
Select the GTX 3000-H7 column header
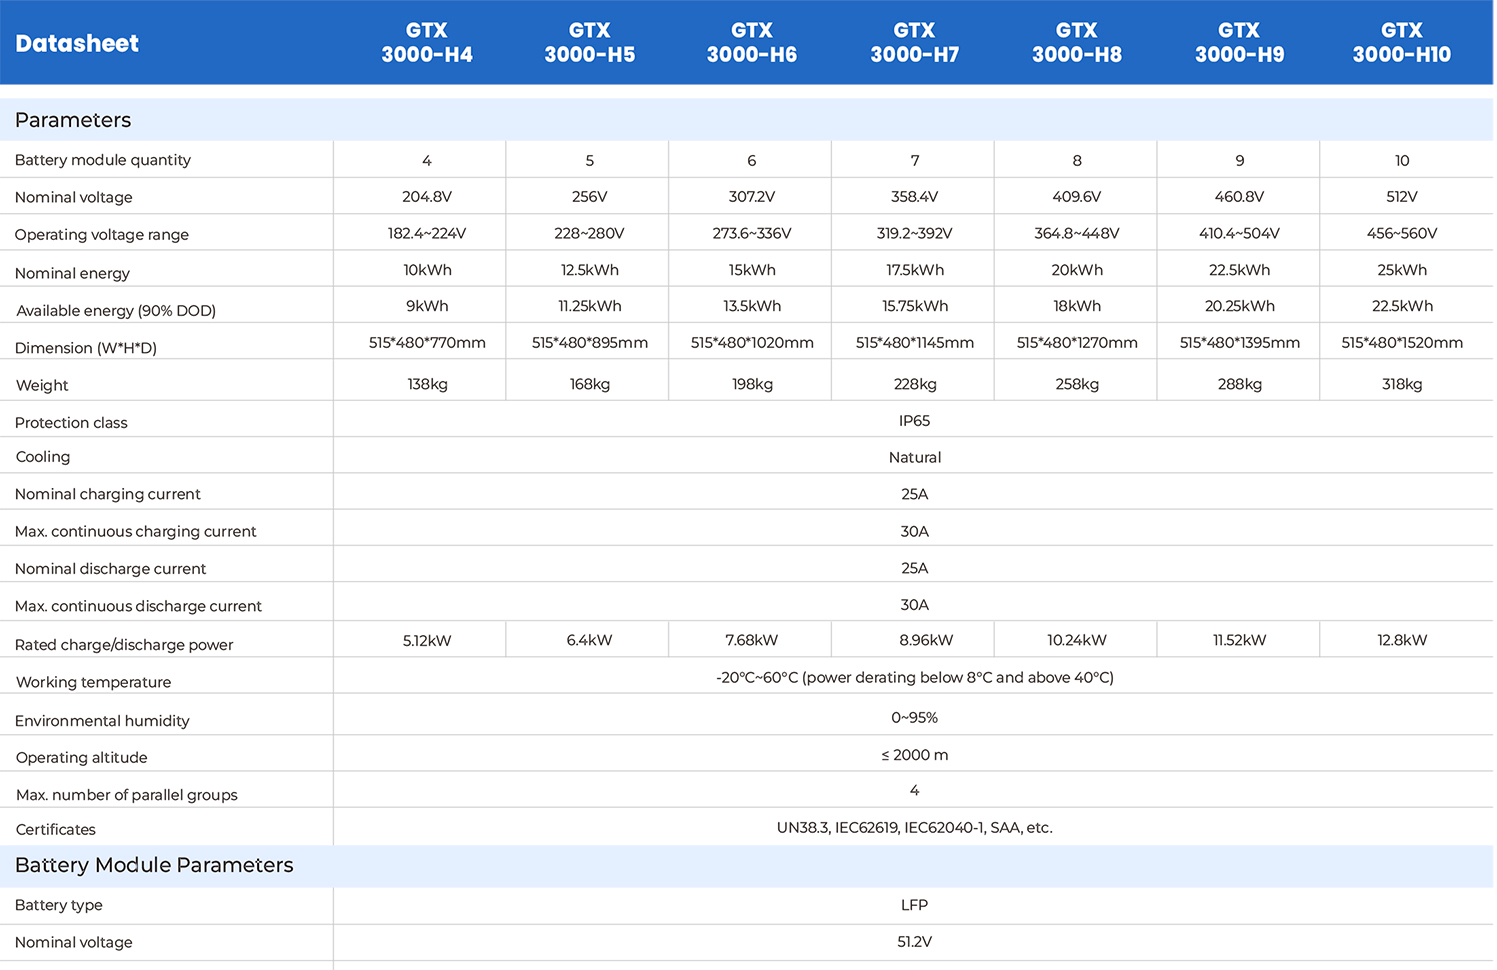[x=914, y=43]
